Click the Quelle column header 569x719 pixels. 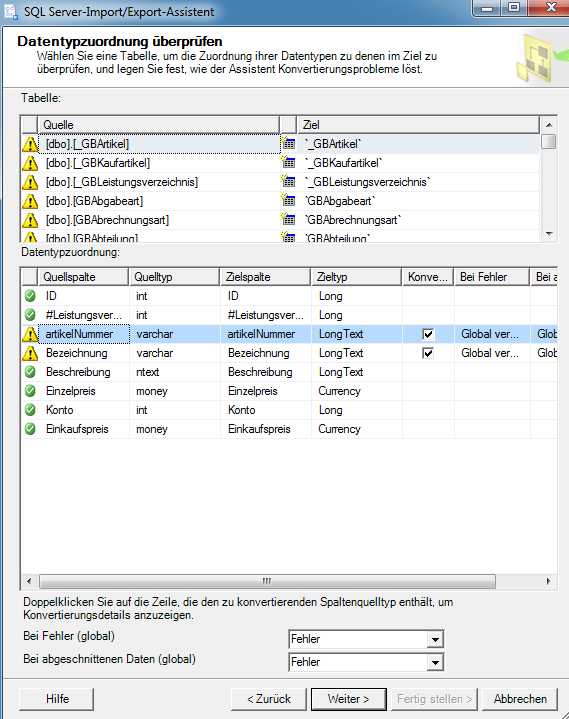pos(158,125)
